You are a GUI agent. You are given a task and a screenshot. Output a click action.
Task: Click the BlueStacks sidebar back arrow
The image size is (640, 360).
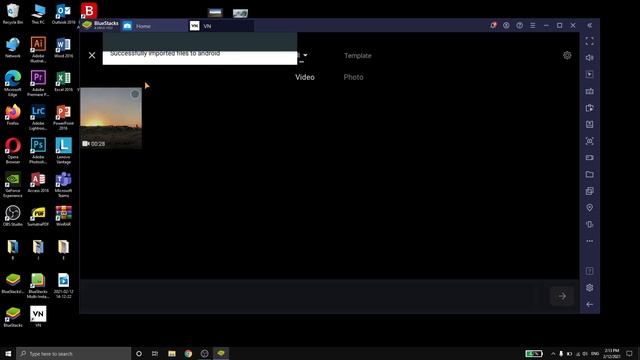589,304
